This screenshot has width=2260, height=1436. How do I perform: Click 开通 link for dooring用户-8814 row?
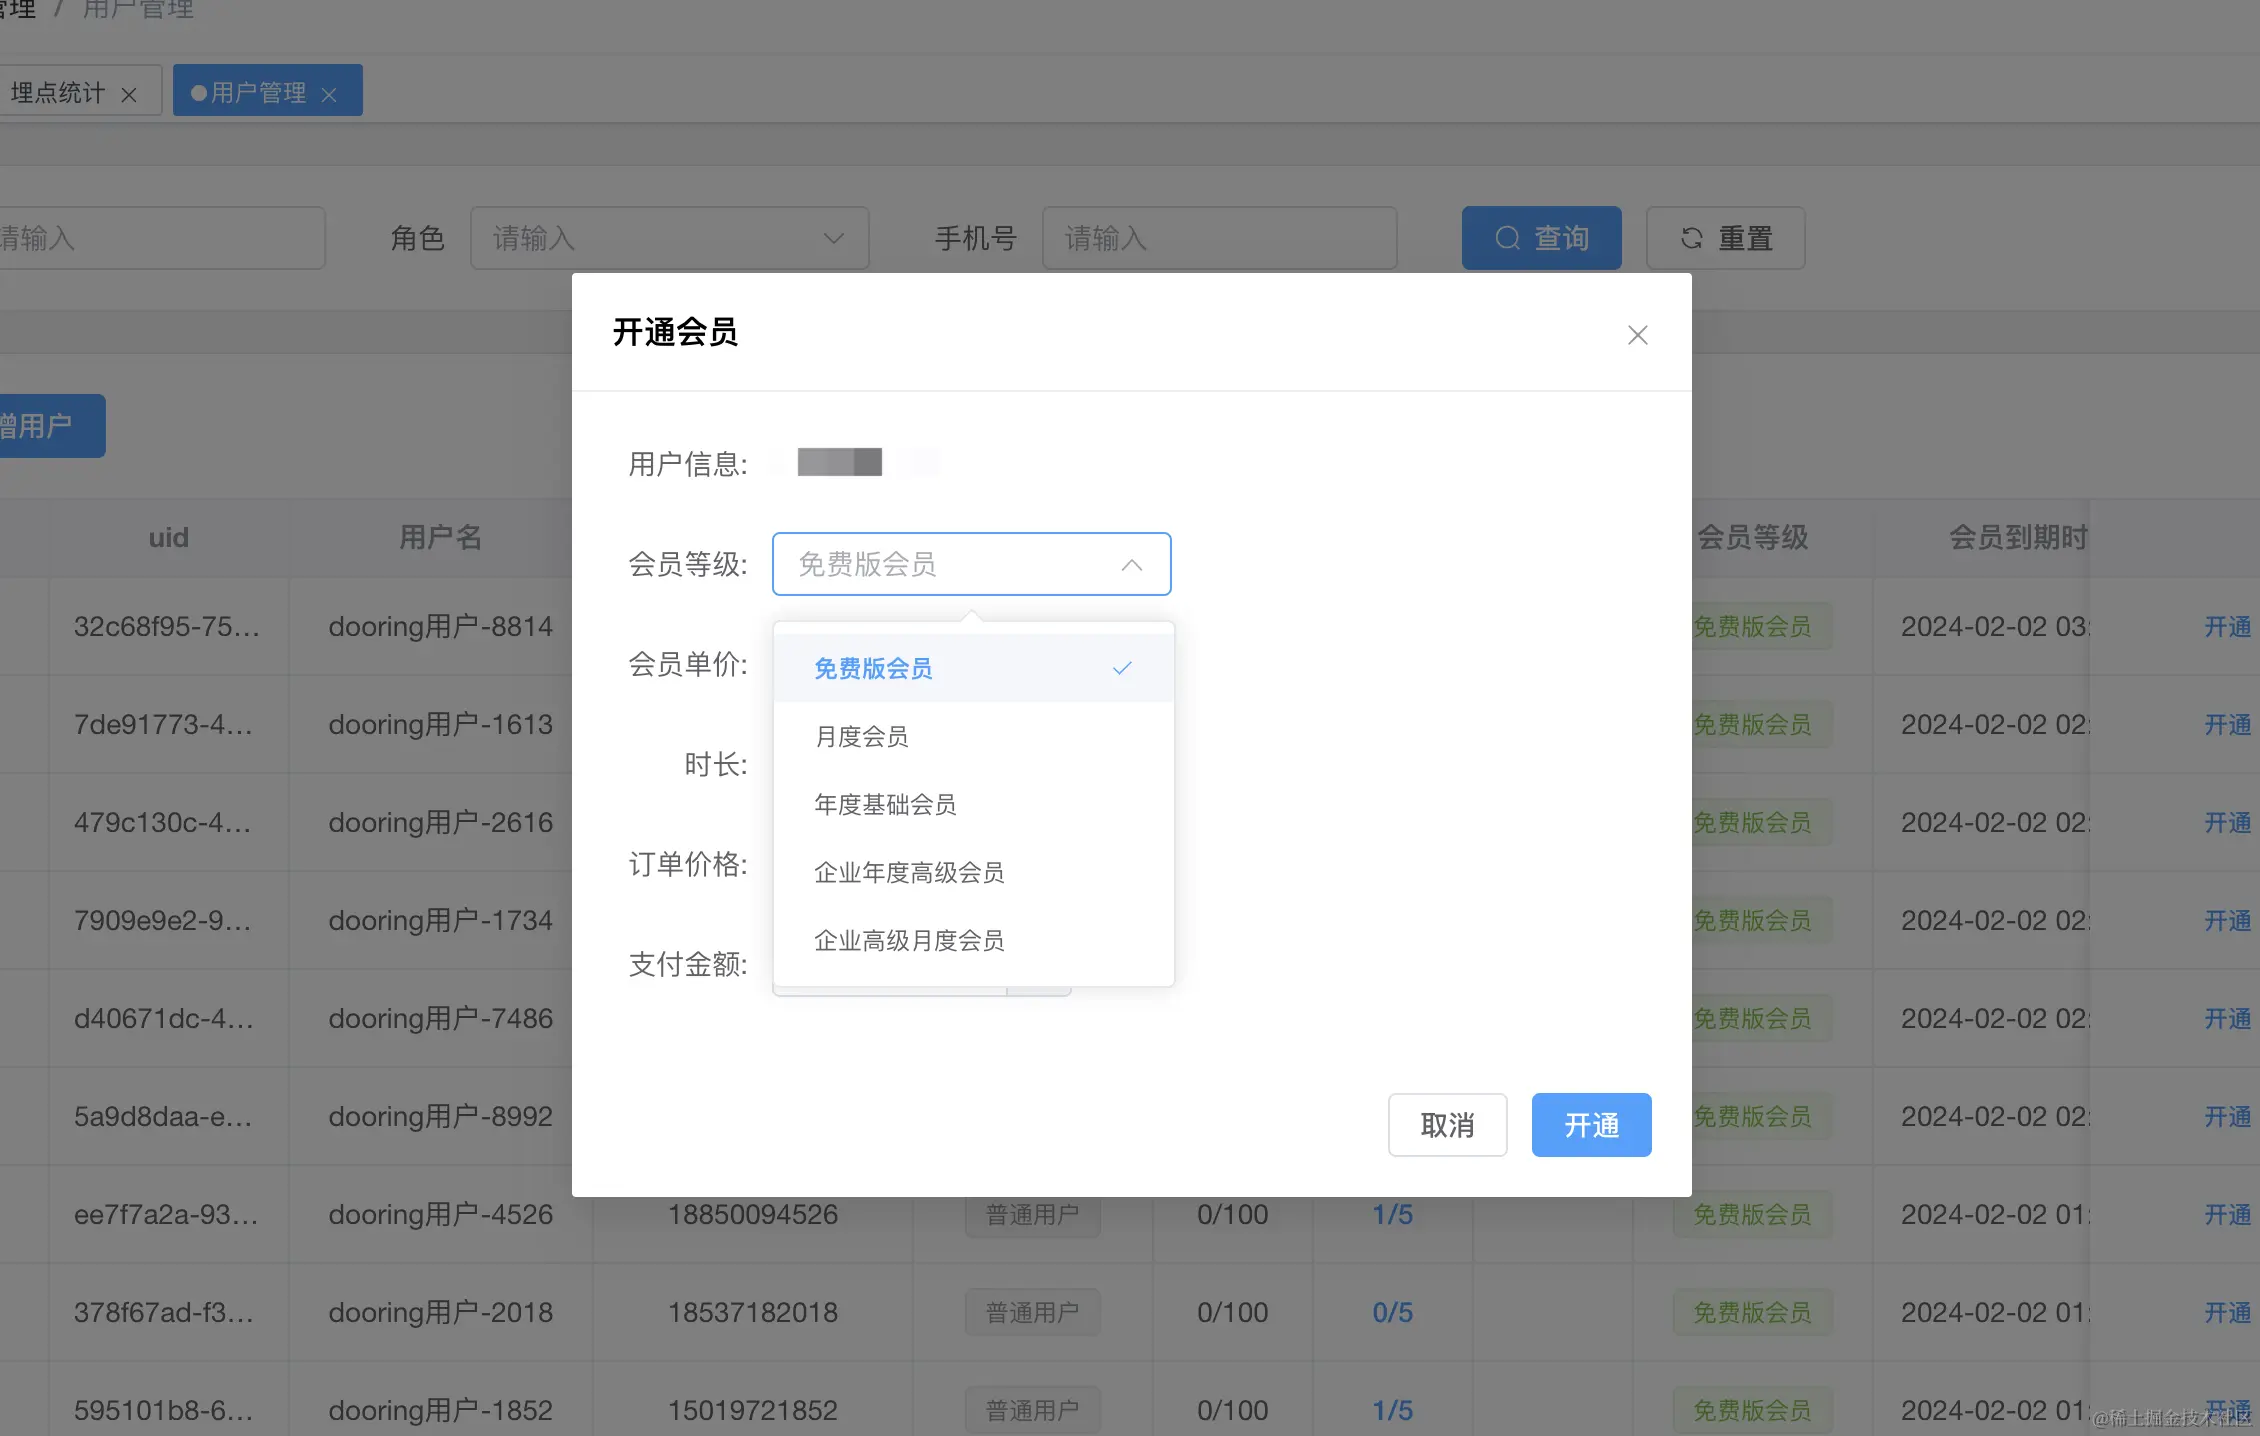click(x=2227, y=627)
